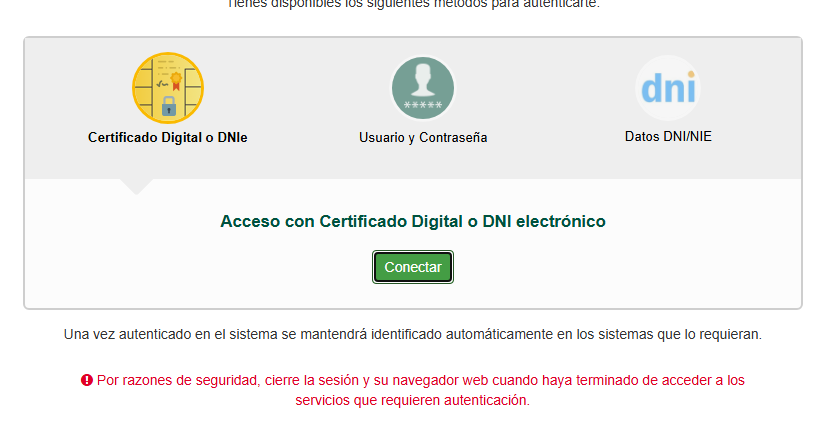The image size is (822, 427).
Task: Click 'servicios que requieren autenticación' red text
Action: tap(412, 400)
